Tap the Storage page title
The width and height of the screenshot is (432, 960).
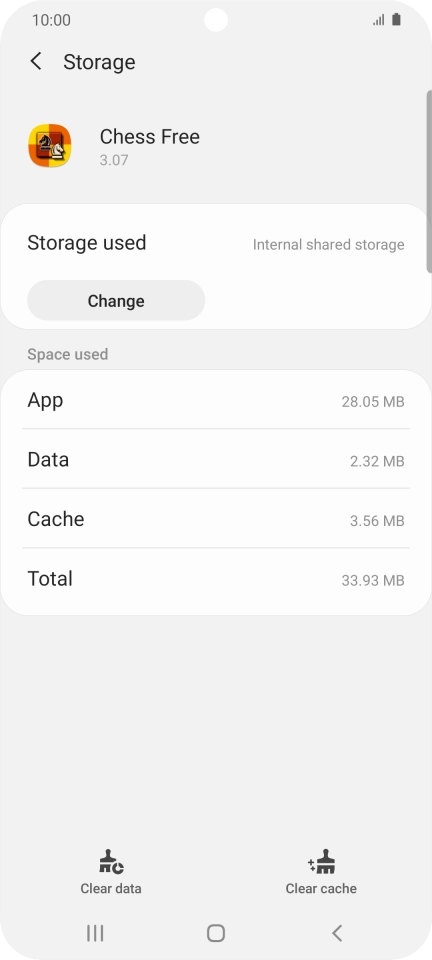(x=99, y=62)
